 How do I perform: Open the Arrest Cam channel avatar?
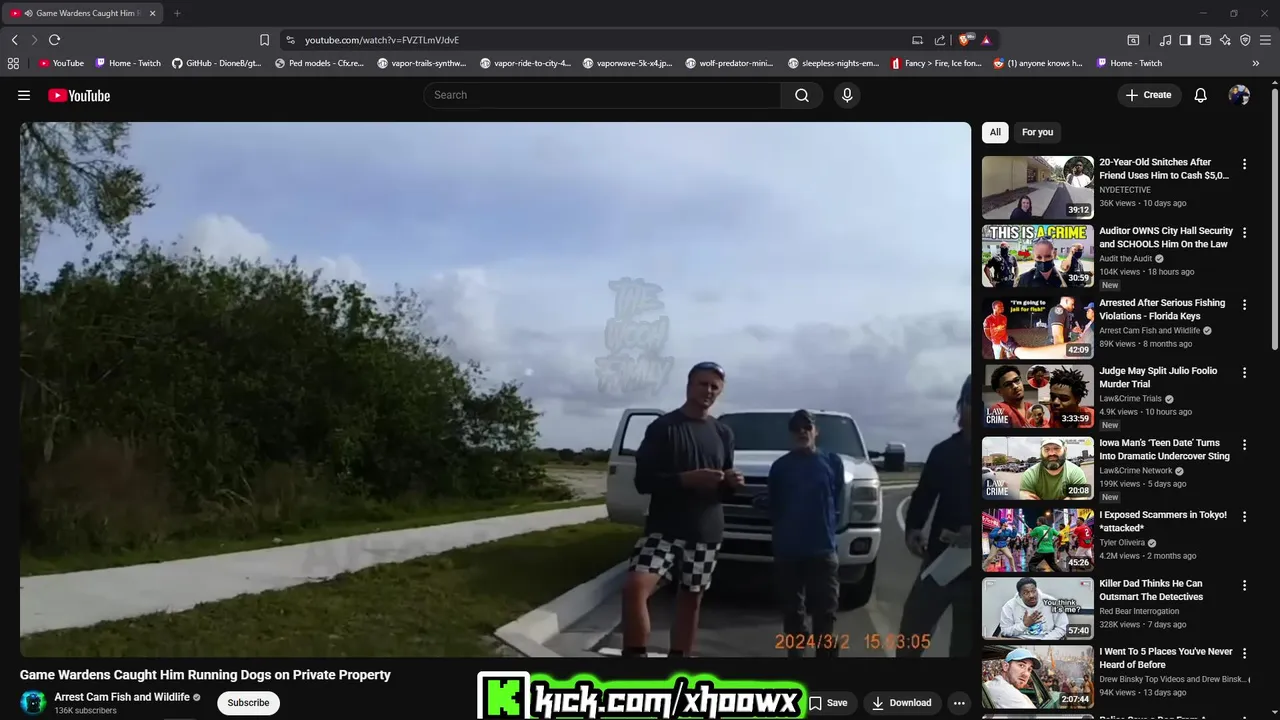(33, 703)
